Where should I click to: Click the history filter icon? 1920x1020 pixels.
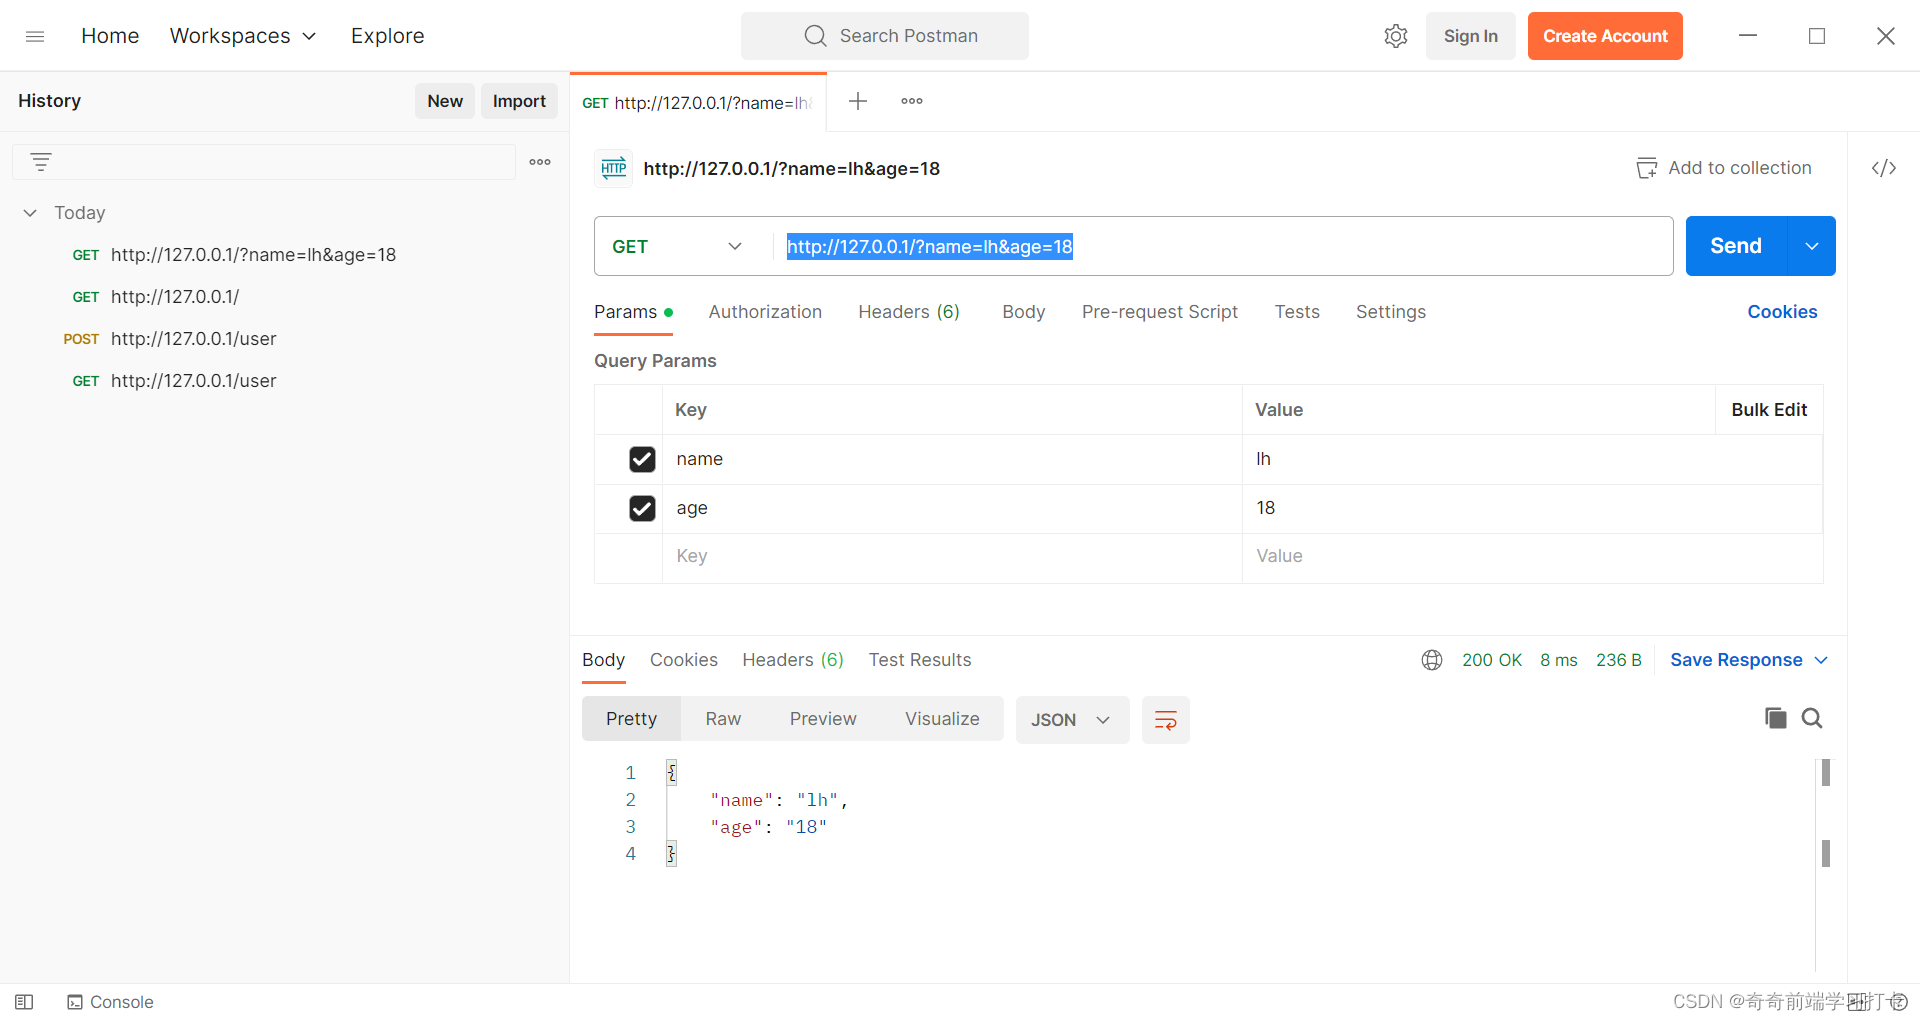[41, 162]
